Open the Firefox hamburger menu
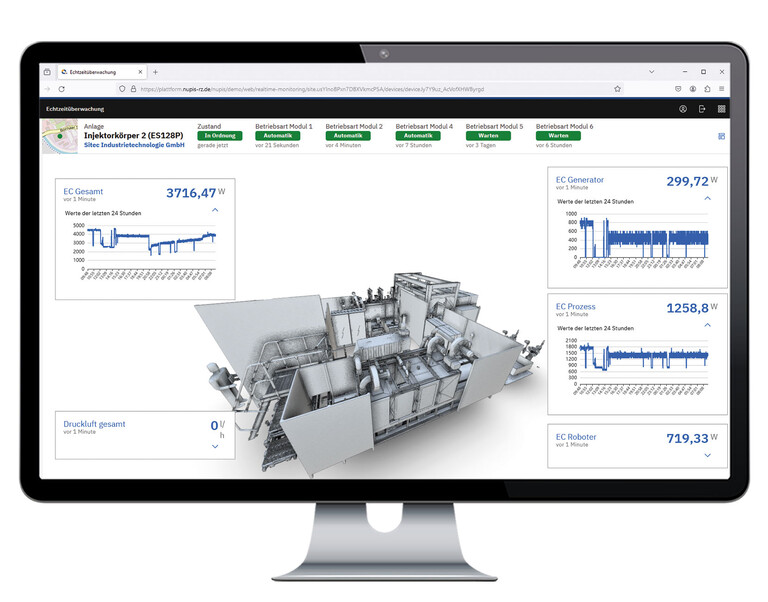The height and width of the screenshot is (602, 768). [722, 89]
